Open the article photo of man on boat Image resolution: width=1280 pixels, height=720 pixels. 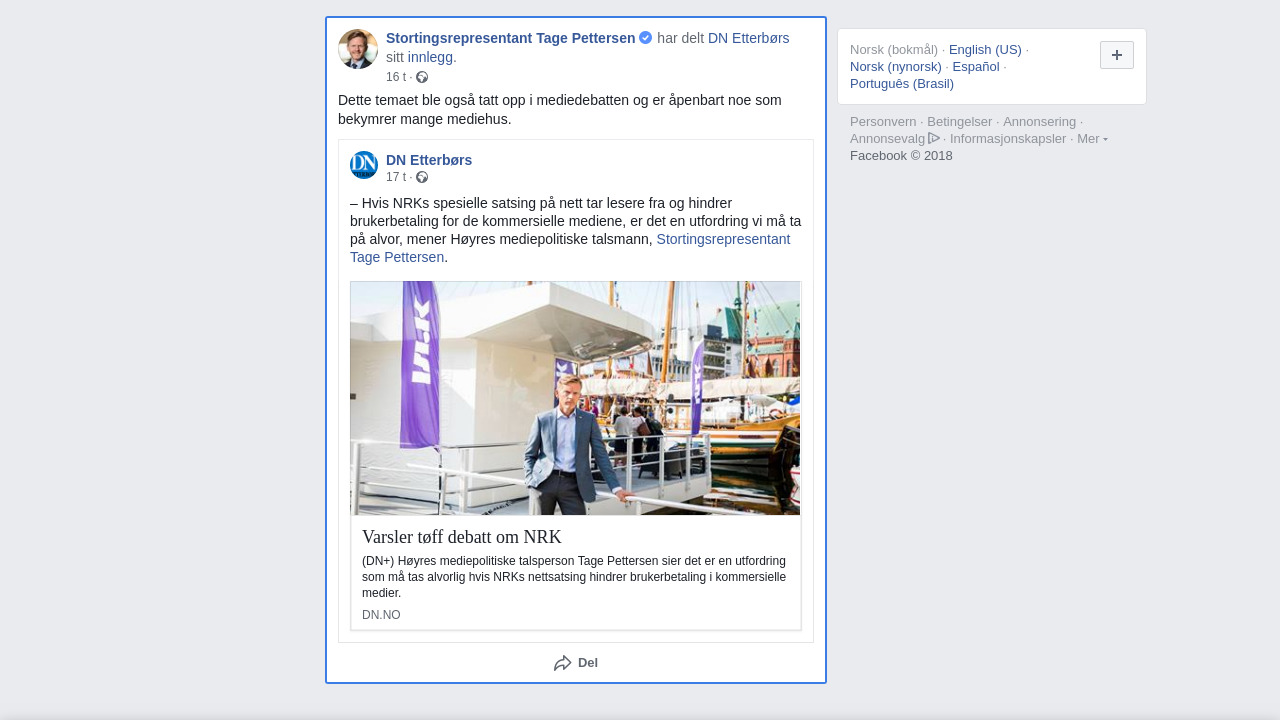(x=575, y=398)
